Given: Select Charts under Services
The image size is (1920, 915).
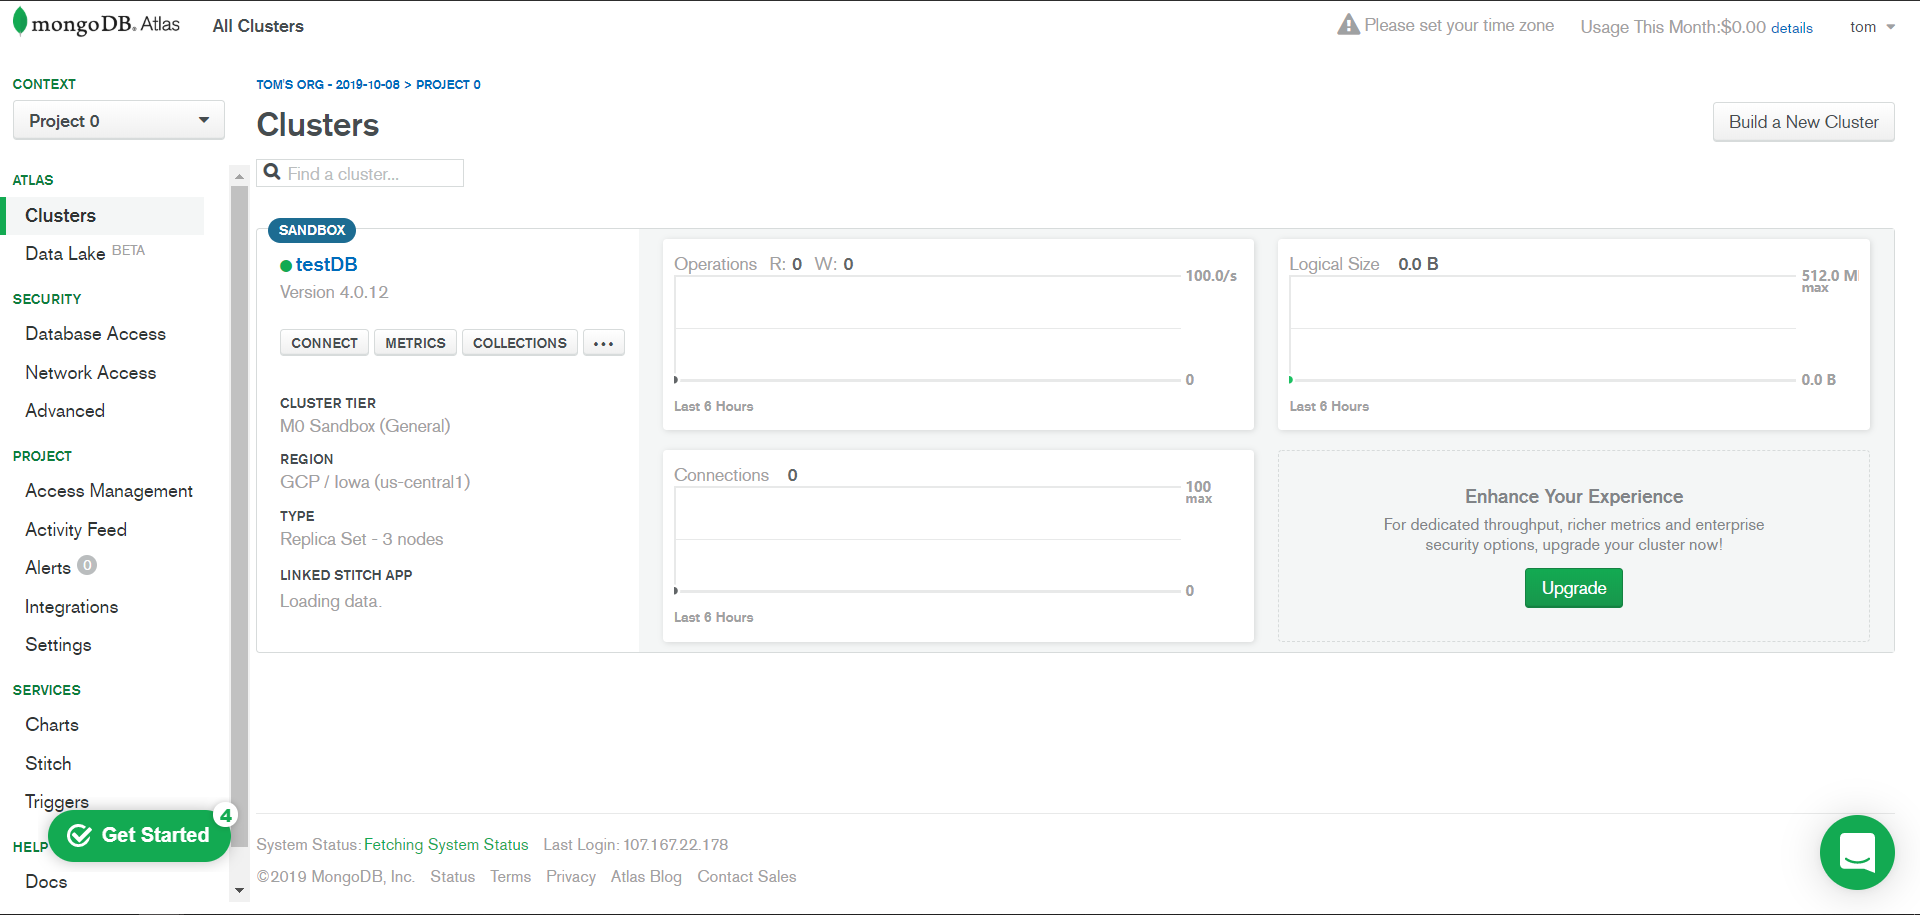Looking at the screenshot, I should click(x=52, y=725).
